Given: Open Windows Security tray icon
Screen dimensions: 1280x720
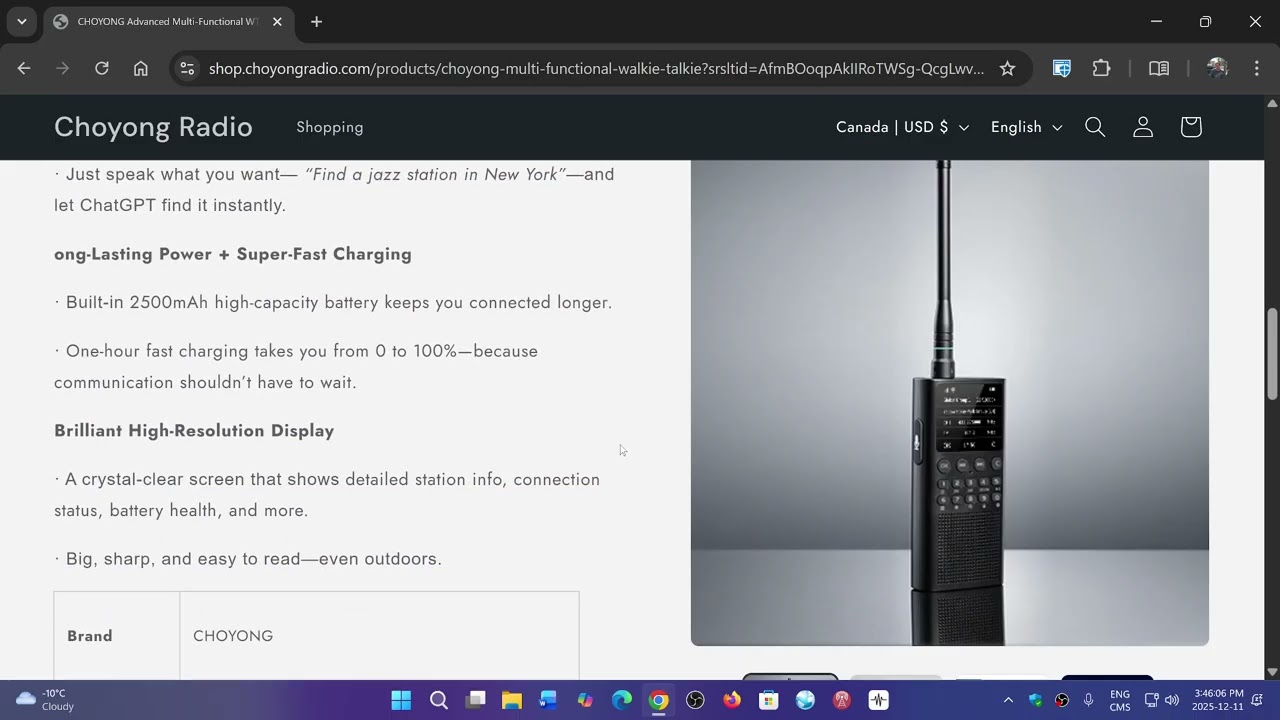Looking at the screenshot, I should [x=1035, y=700].
